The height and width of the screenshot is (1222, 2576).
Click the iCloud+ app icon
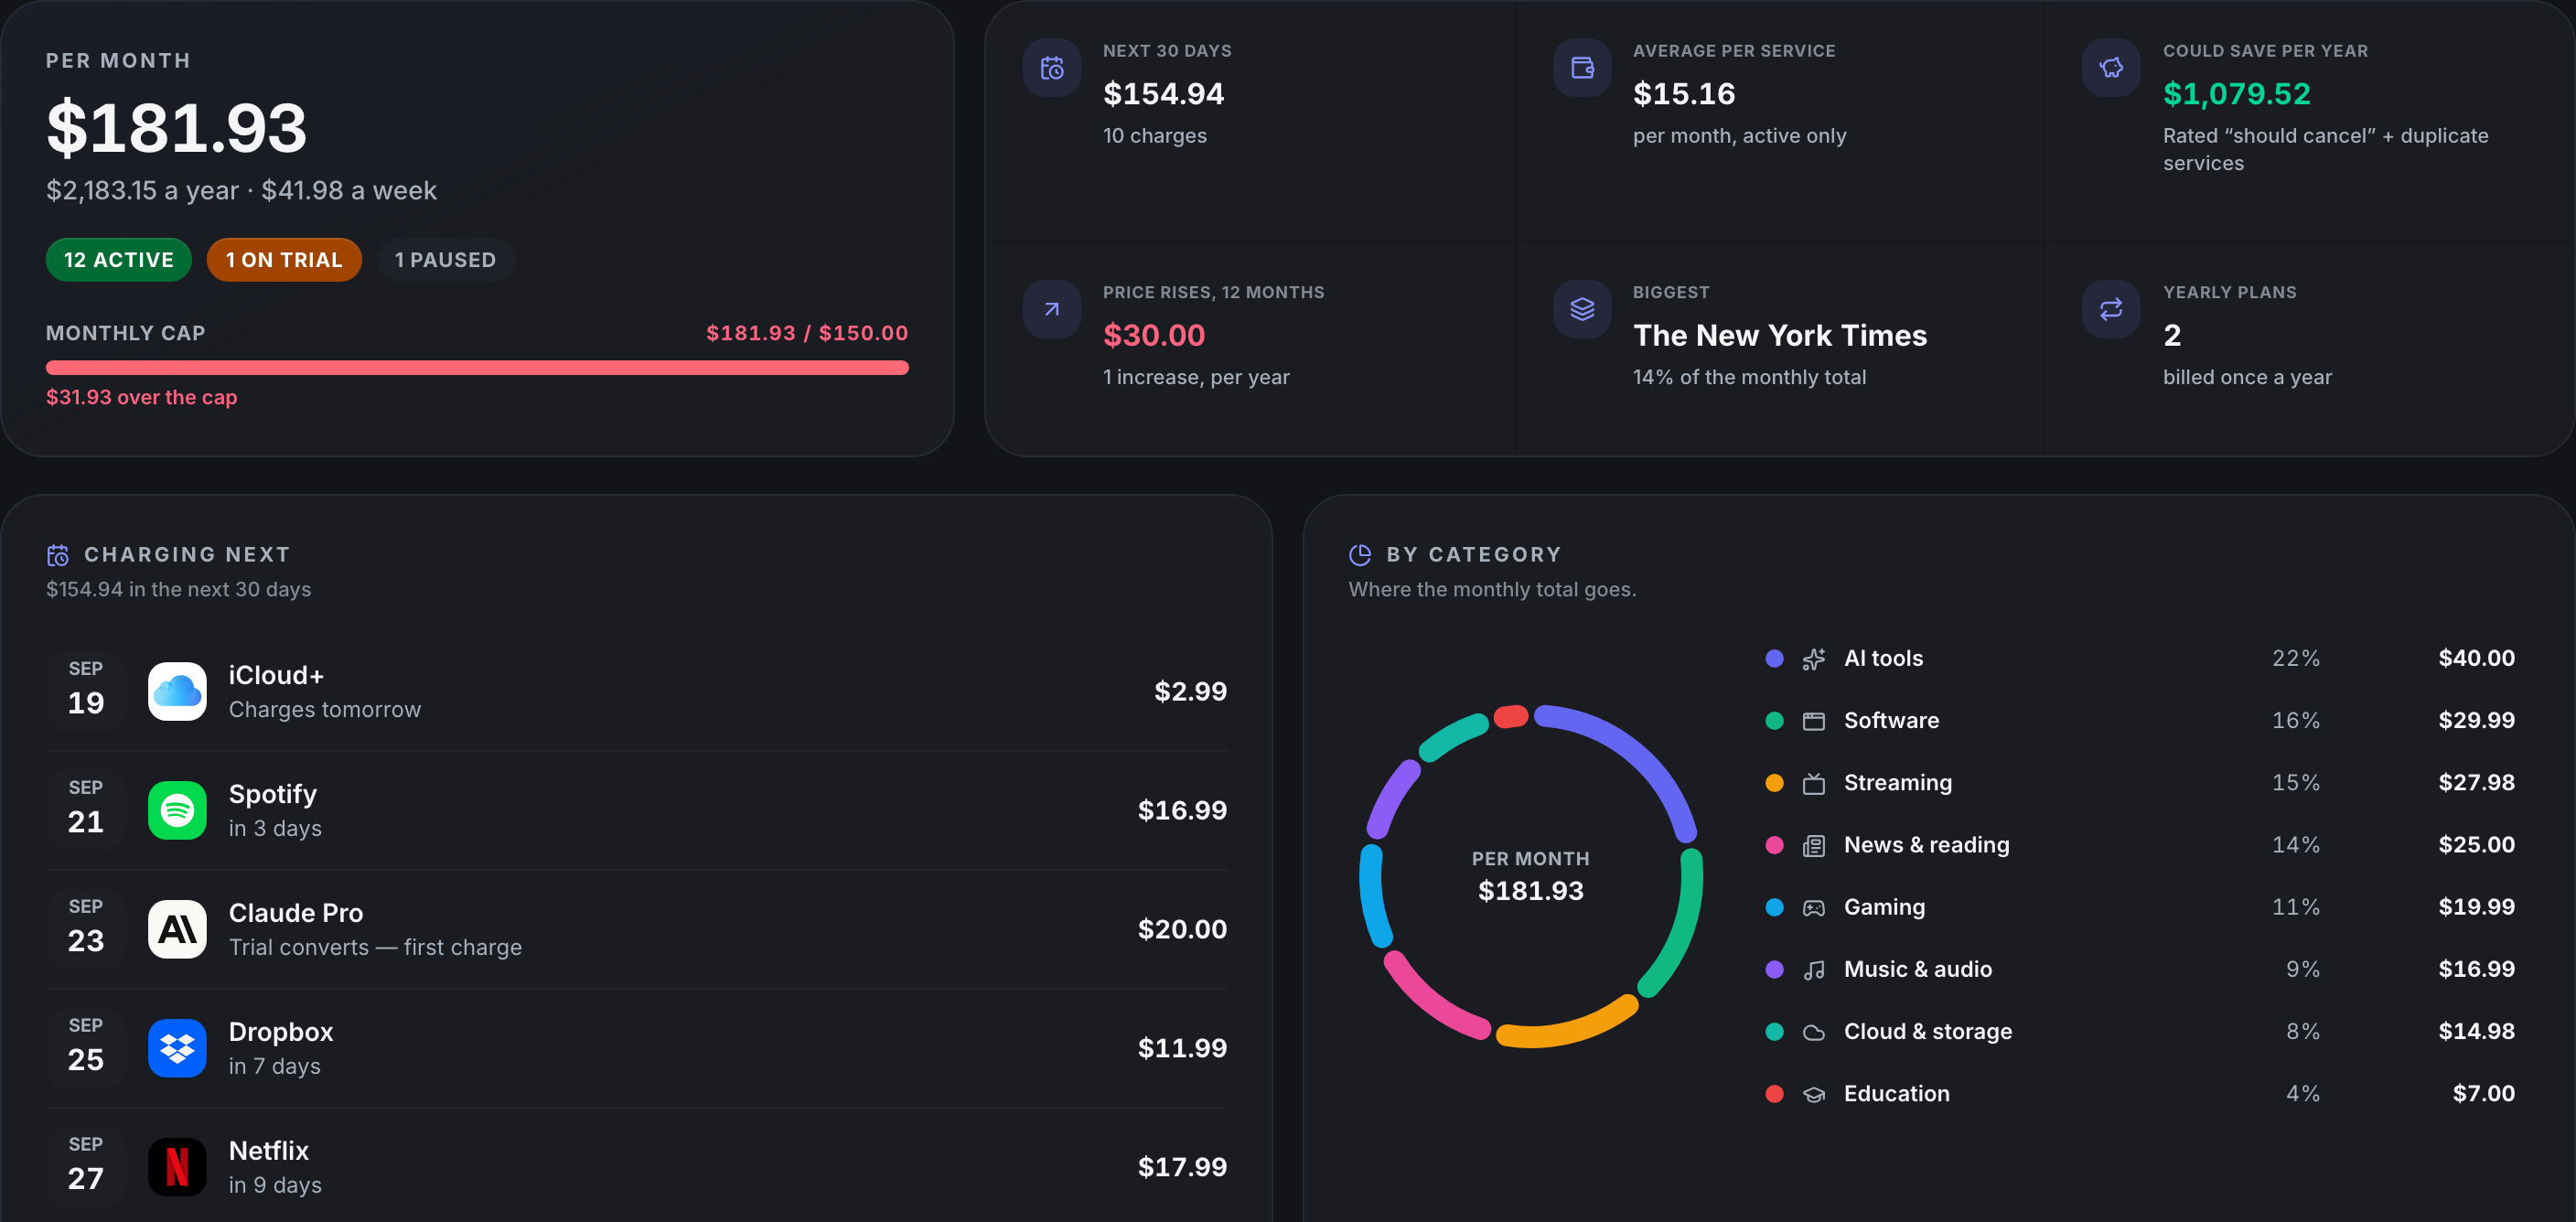coord(177,691)
